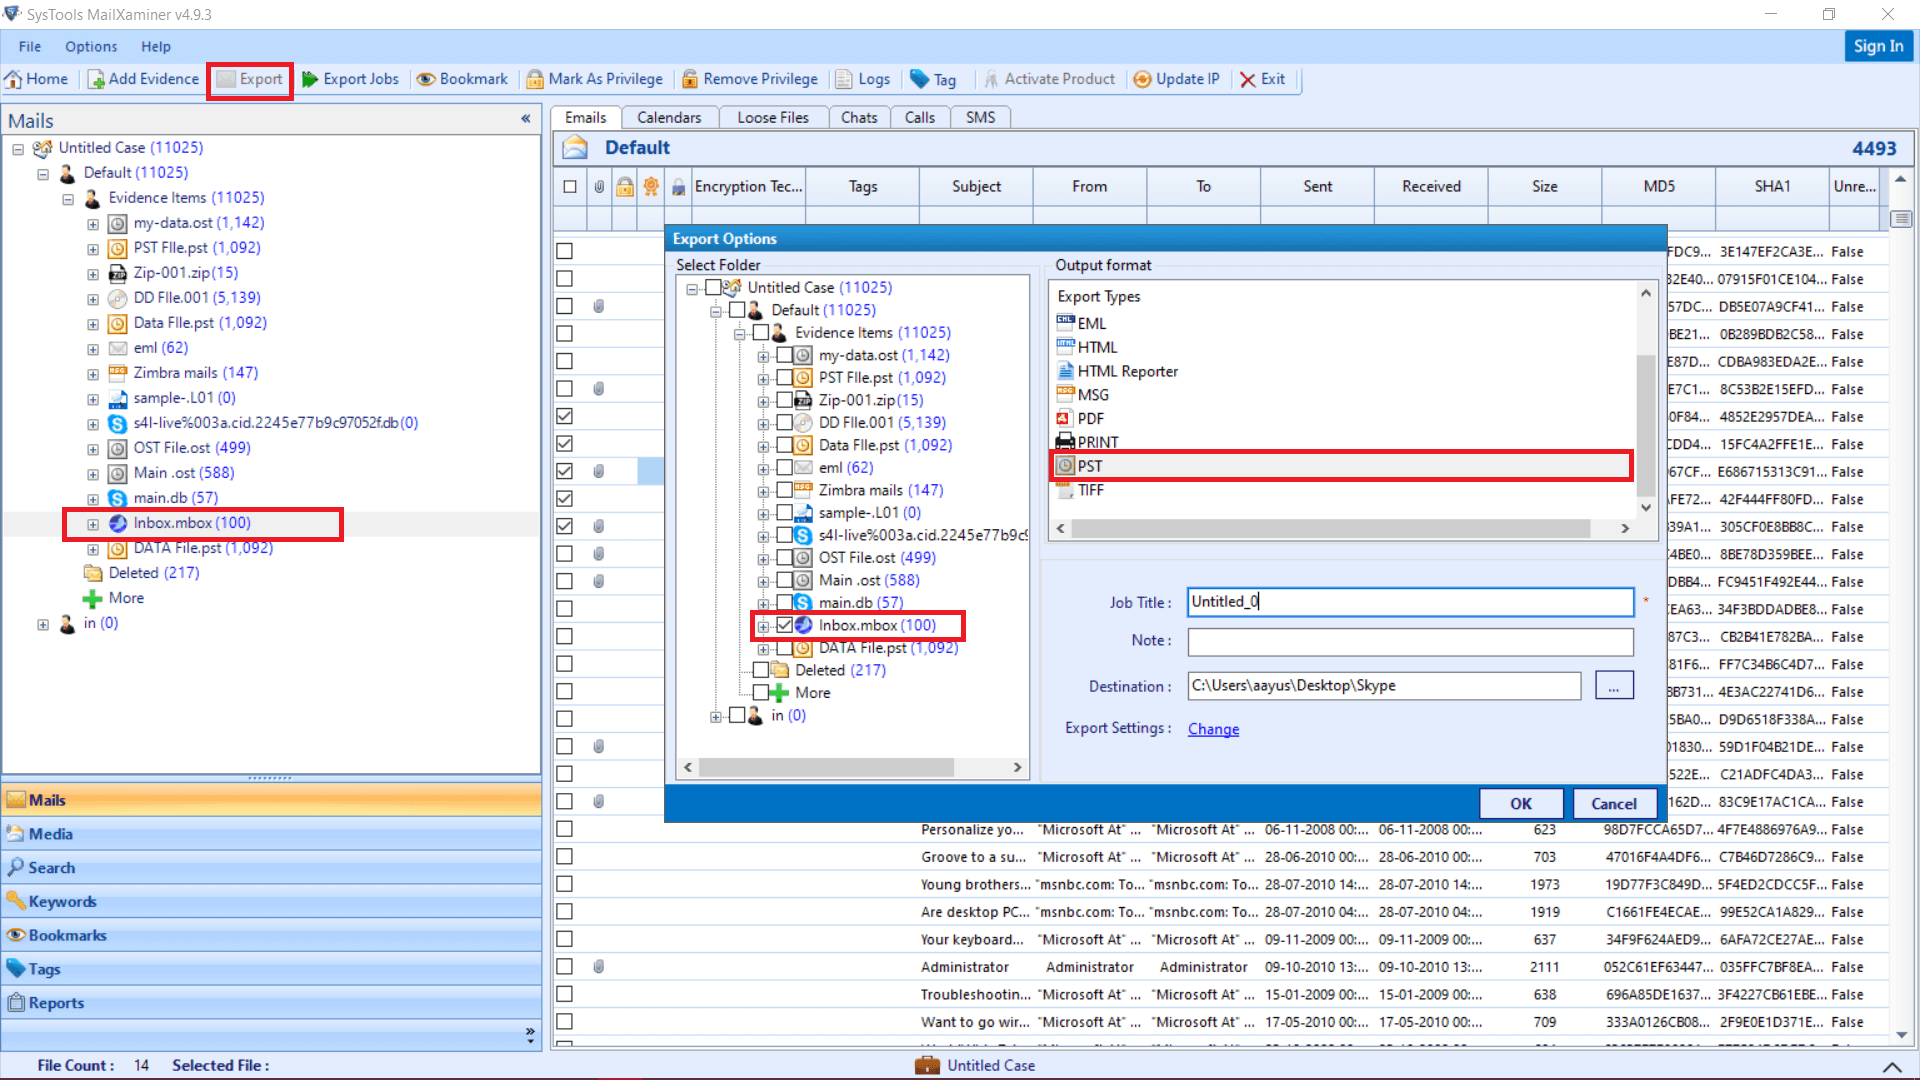The image size is (1920, 1080).
Task: Expand the 'in (0)' node in Mails tree
Action: 43,624
